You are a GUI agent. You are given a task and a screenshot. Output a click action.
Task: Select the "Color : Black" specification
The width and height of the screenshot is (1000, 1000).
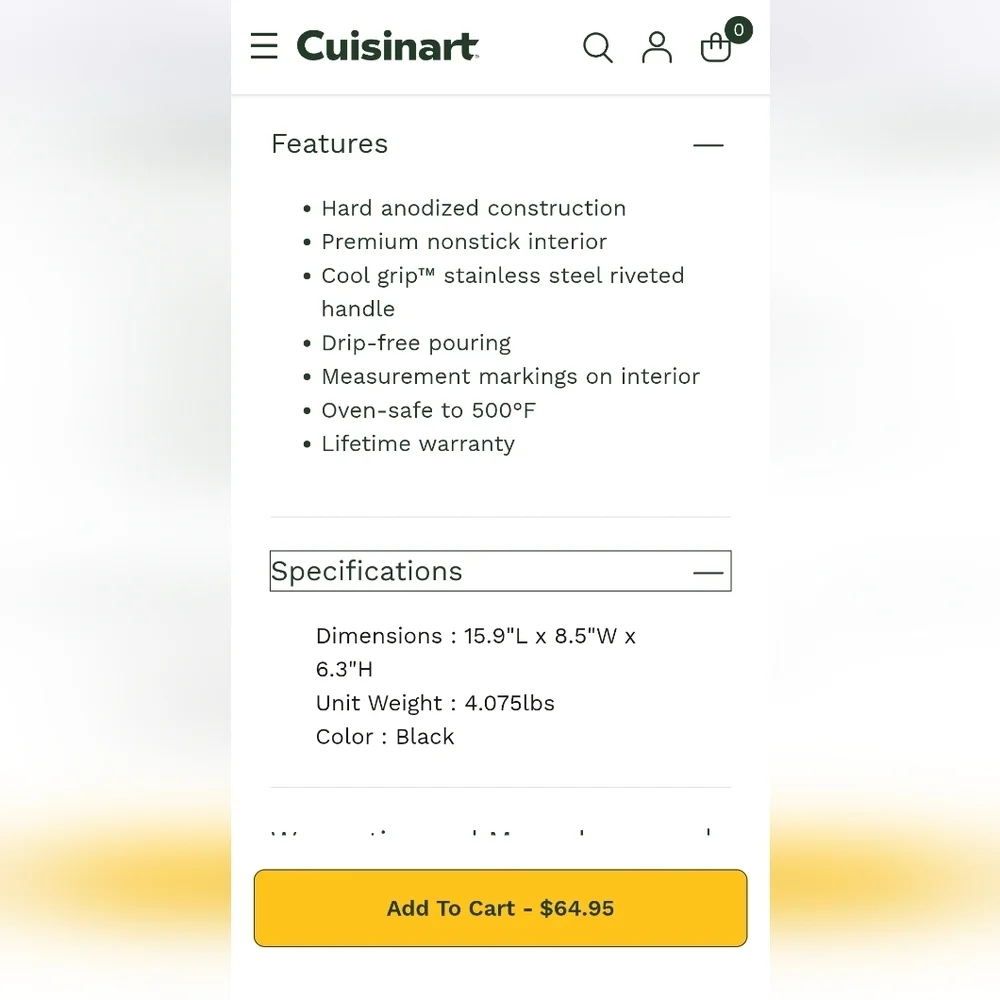(385, 737)
